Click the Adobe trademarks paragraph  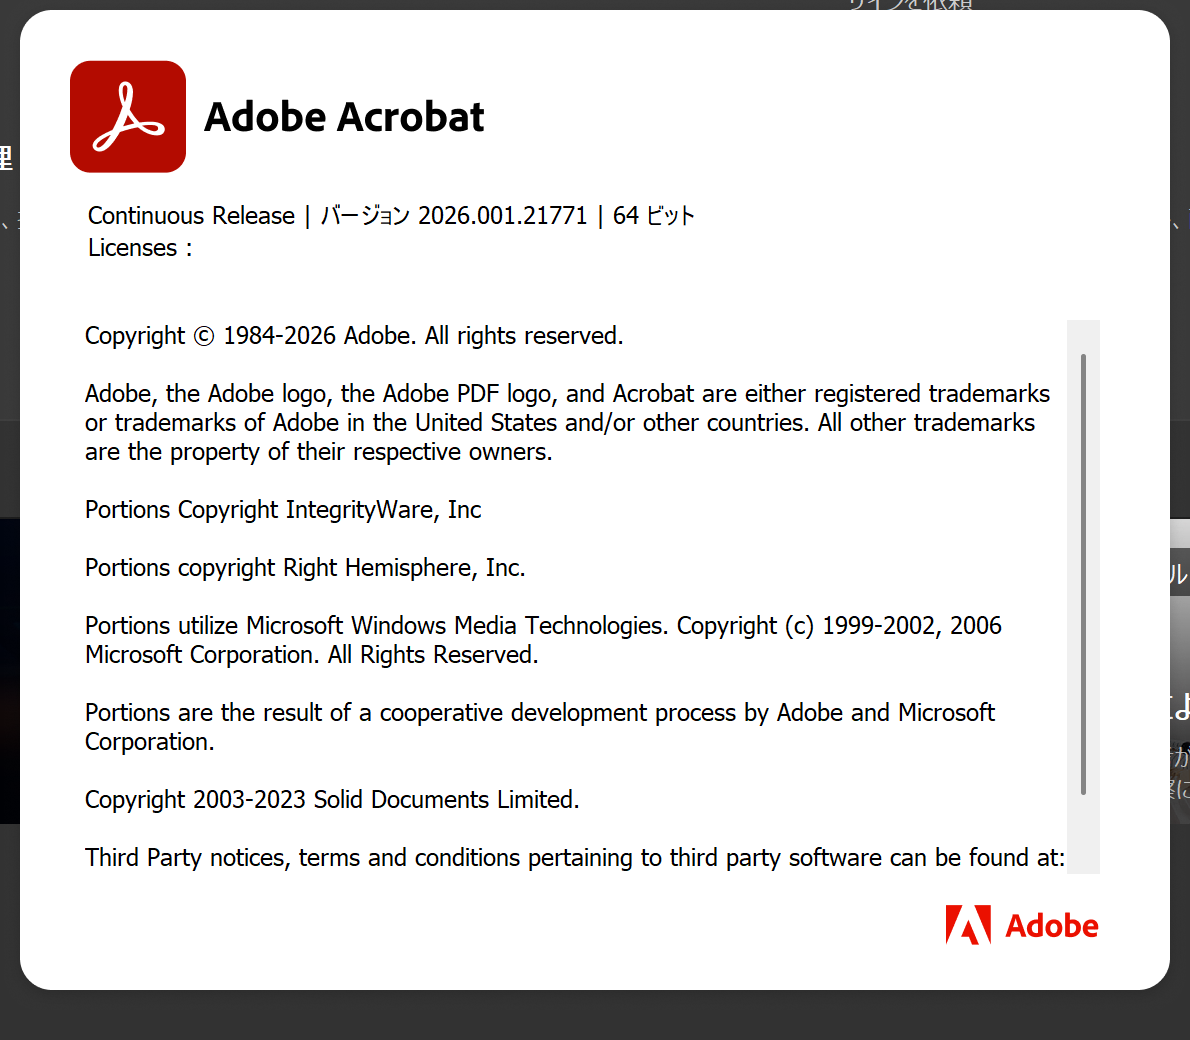(x=567, y=423)
